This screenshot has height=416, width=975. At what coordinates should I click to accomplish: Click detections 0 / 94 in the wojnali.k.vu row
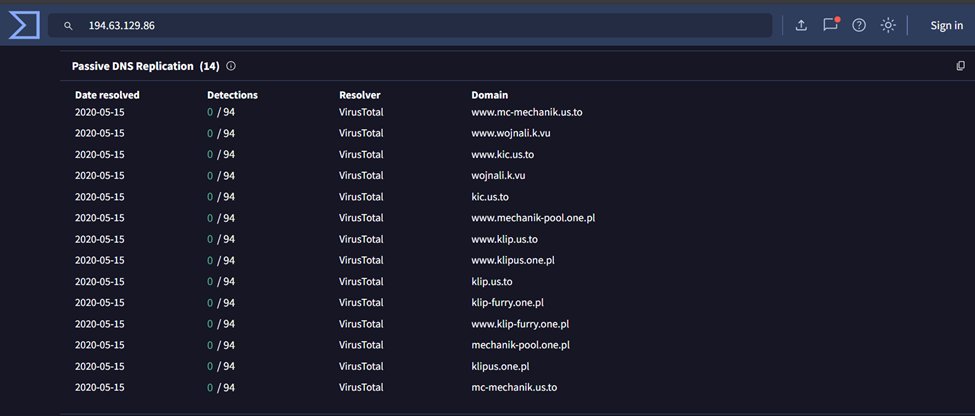(221, 175)
